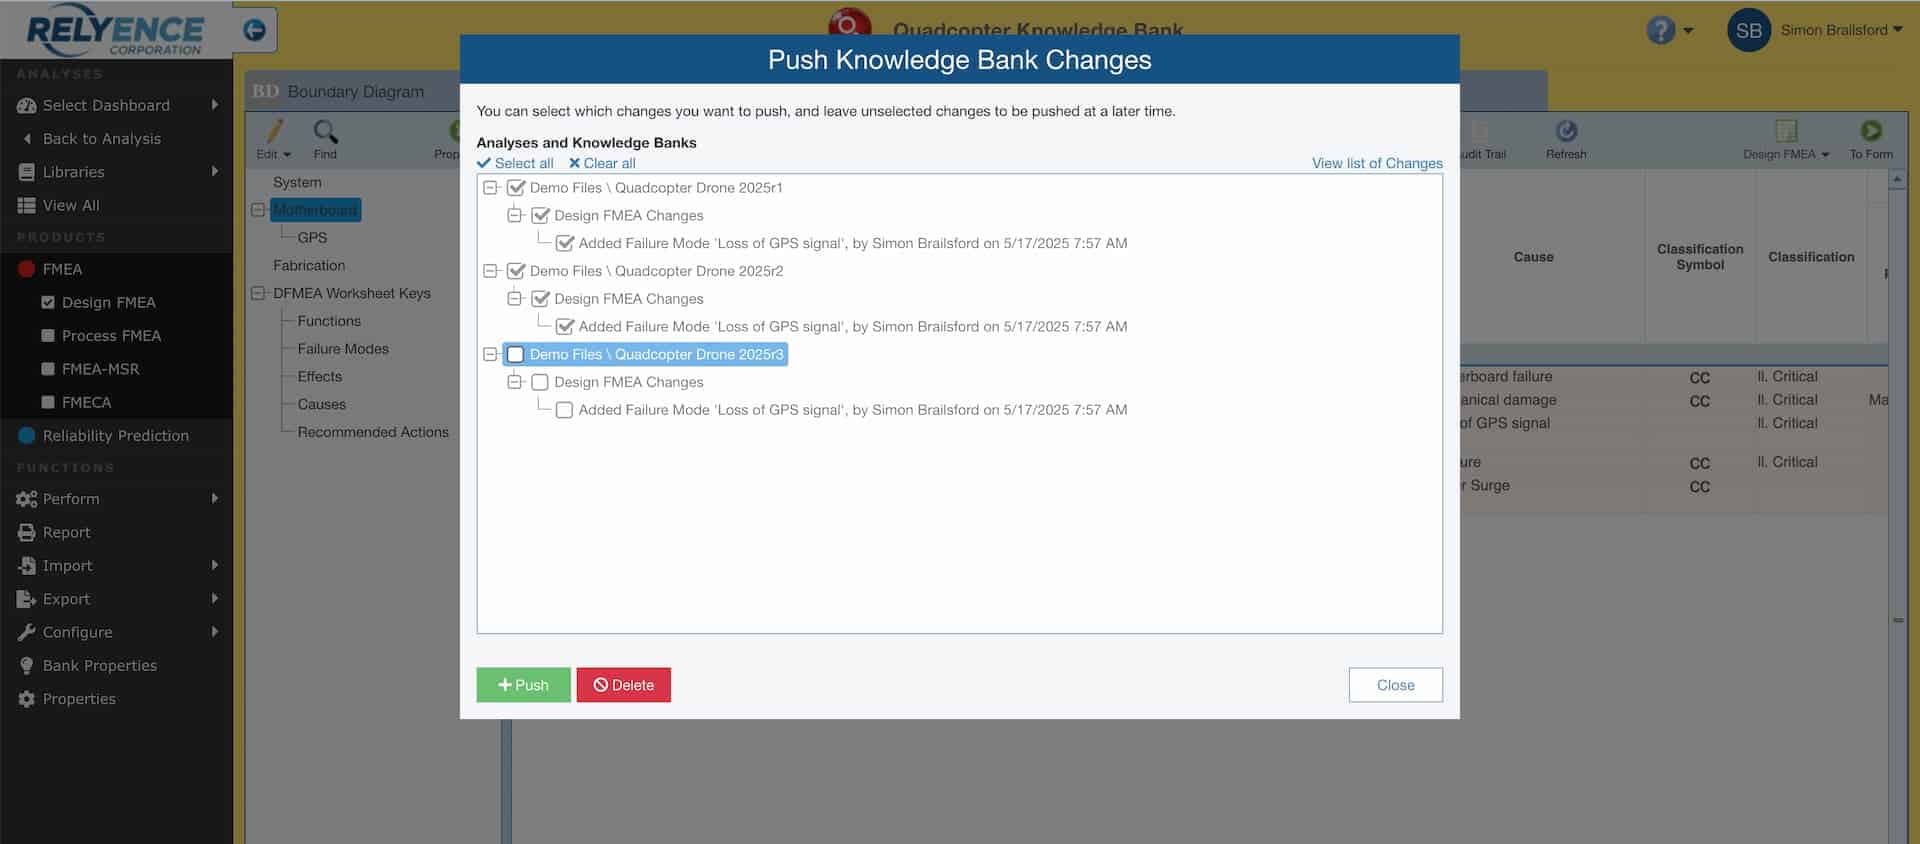Image resolution: width=1920 pixels, height=844 pixels.
Task: Click the Find magnifier toolbar icon
Action: pos(326,131)
